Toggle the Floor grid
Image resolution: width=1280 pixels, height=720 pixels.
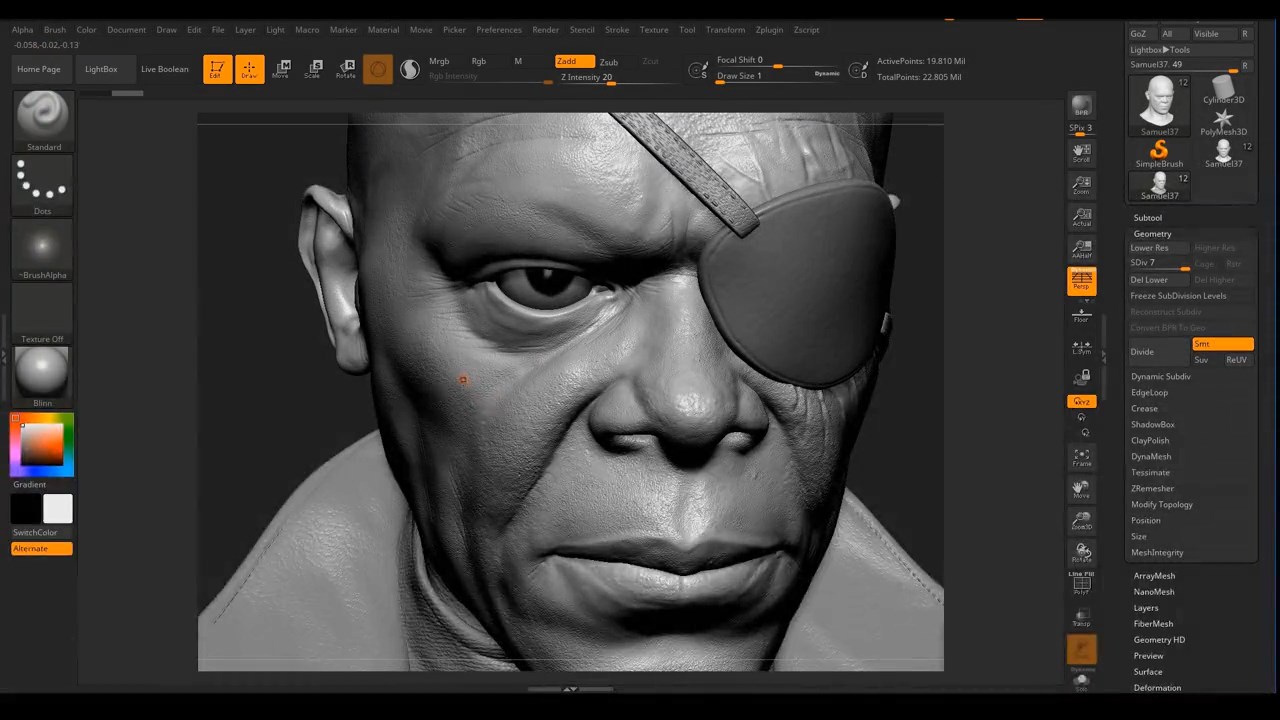click(1081, 314)
